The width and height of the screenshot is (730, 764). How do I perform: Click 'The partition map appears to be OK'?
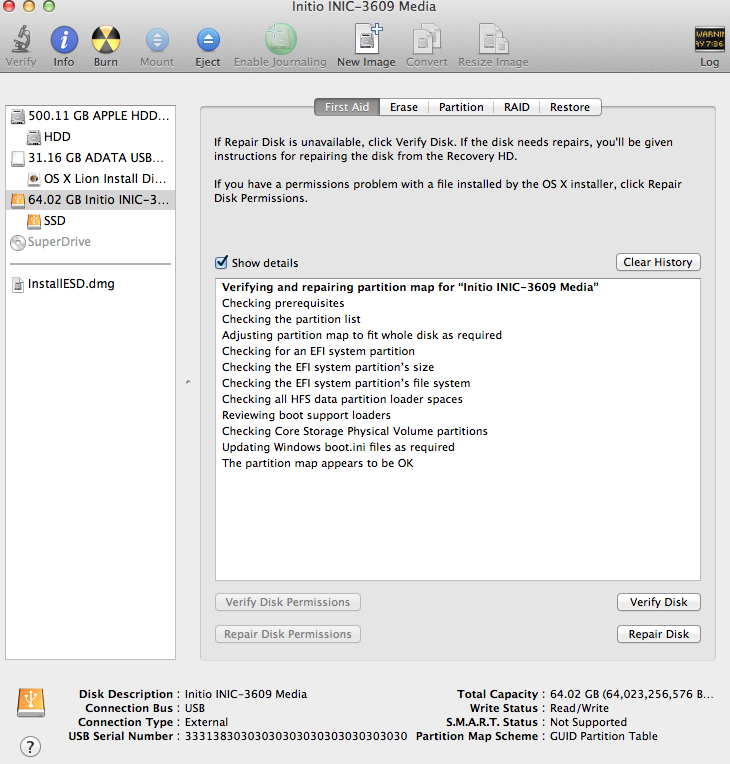pyautogui.click(x=317, y=463)
